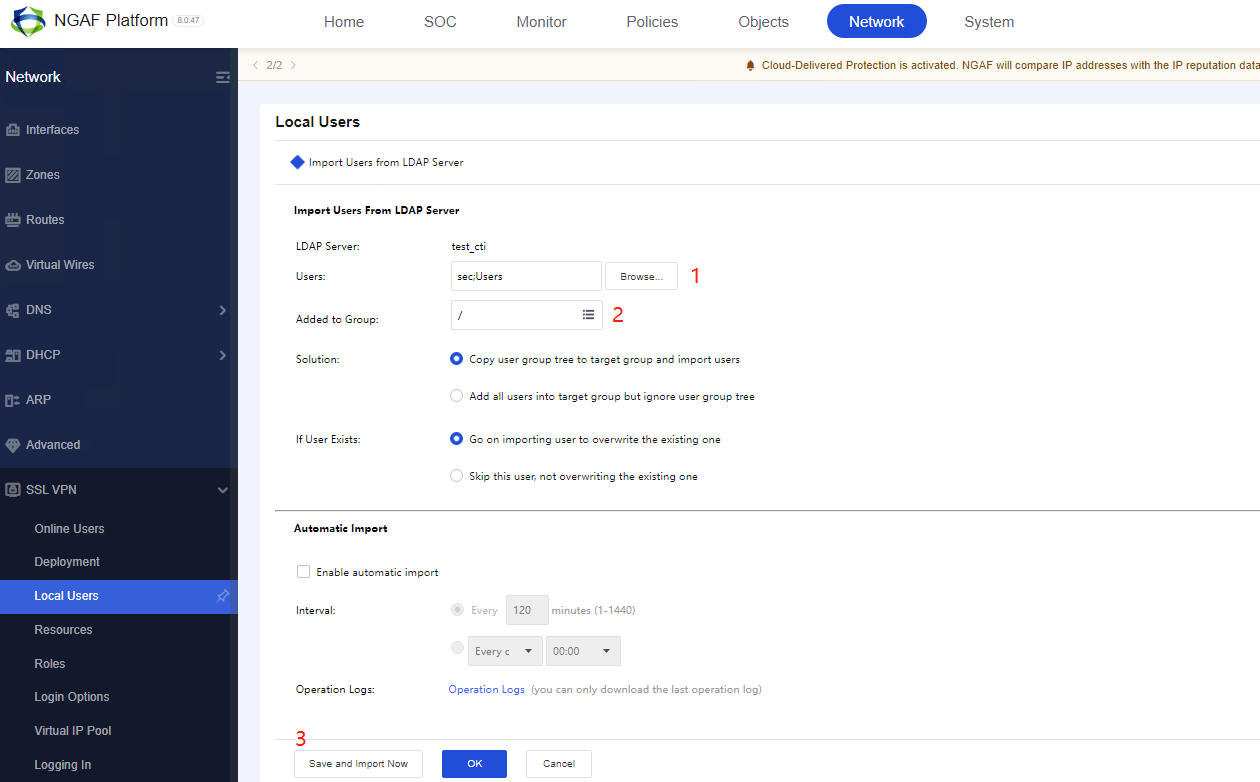The height and width of the screenshot is (782, 1260).
Task: Open the 00:00 time dropdown
Action: tap(582, 651)
